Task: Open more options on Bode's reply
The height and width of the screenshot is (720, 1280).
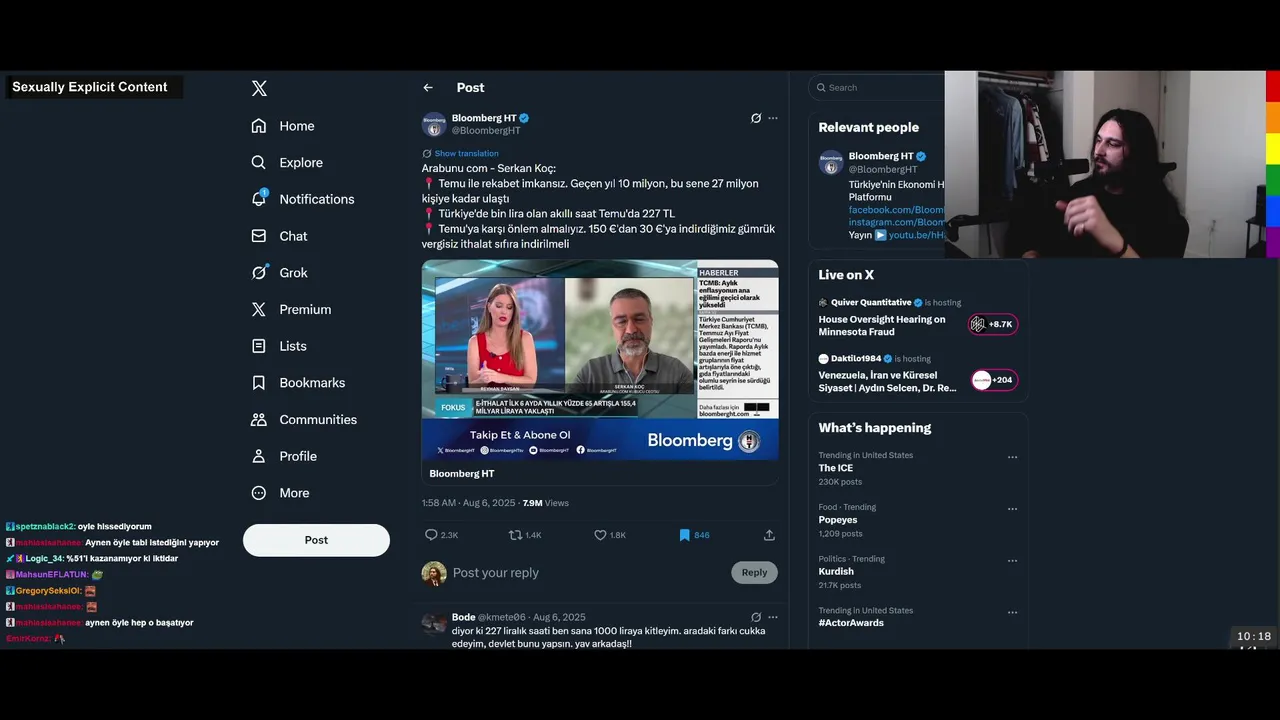Action: point(772,617)
